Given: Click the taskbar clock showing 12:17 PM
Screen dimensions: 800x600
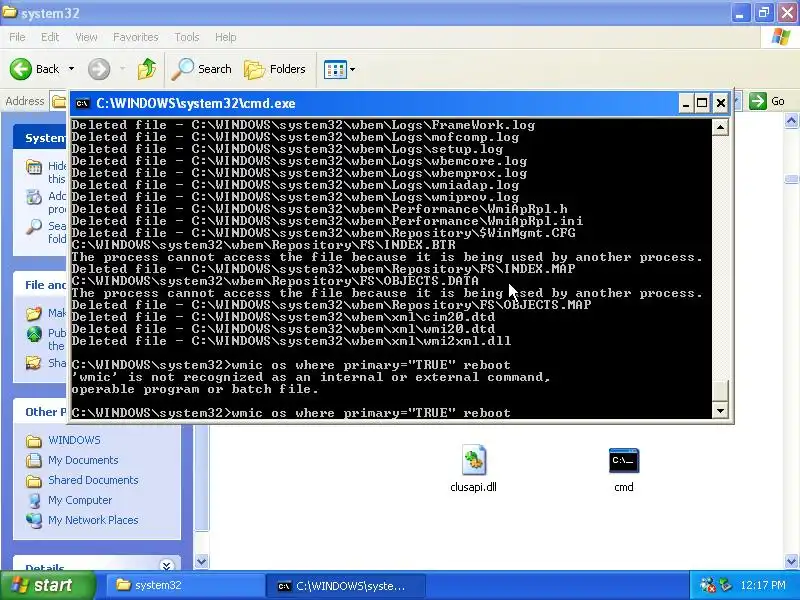Looking at the screenshot, I should pyautogui.click(x=763, y=585).
